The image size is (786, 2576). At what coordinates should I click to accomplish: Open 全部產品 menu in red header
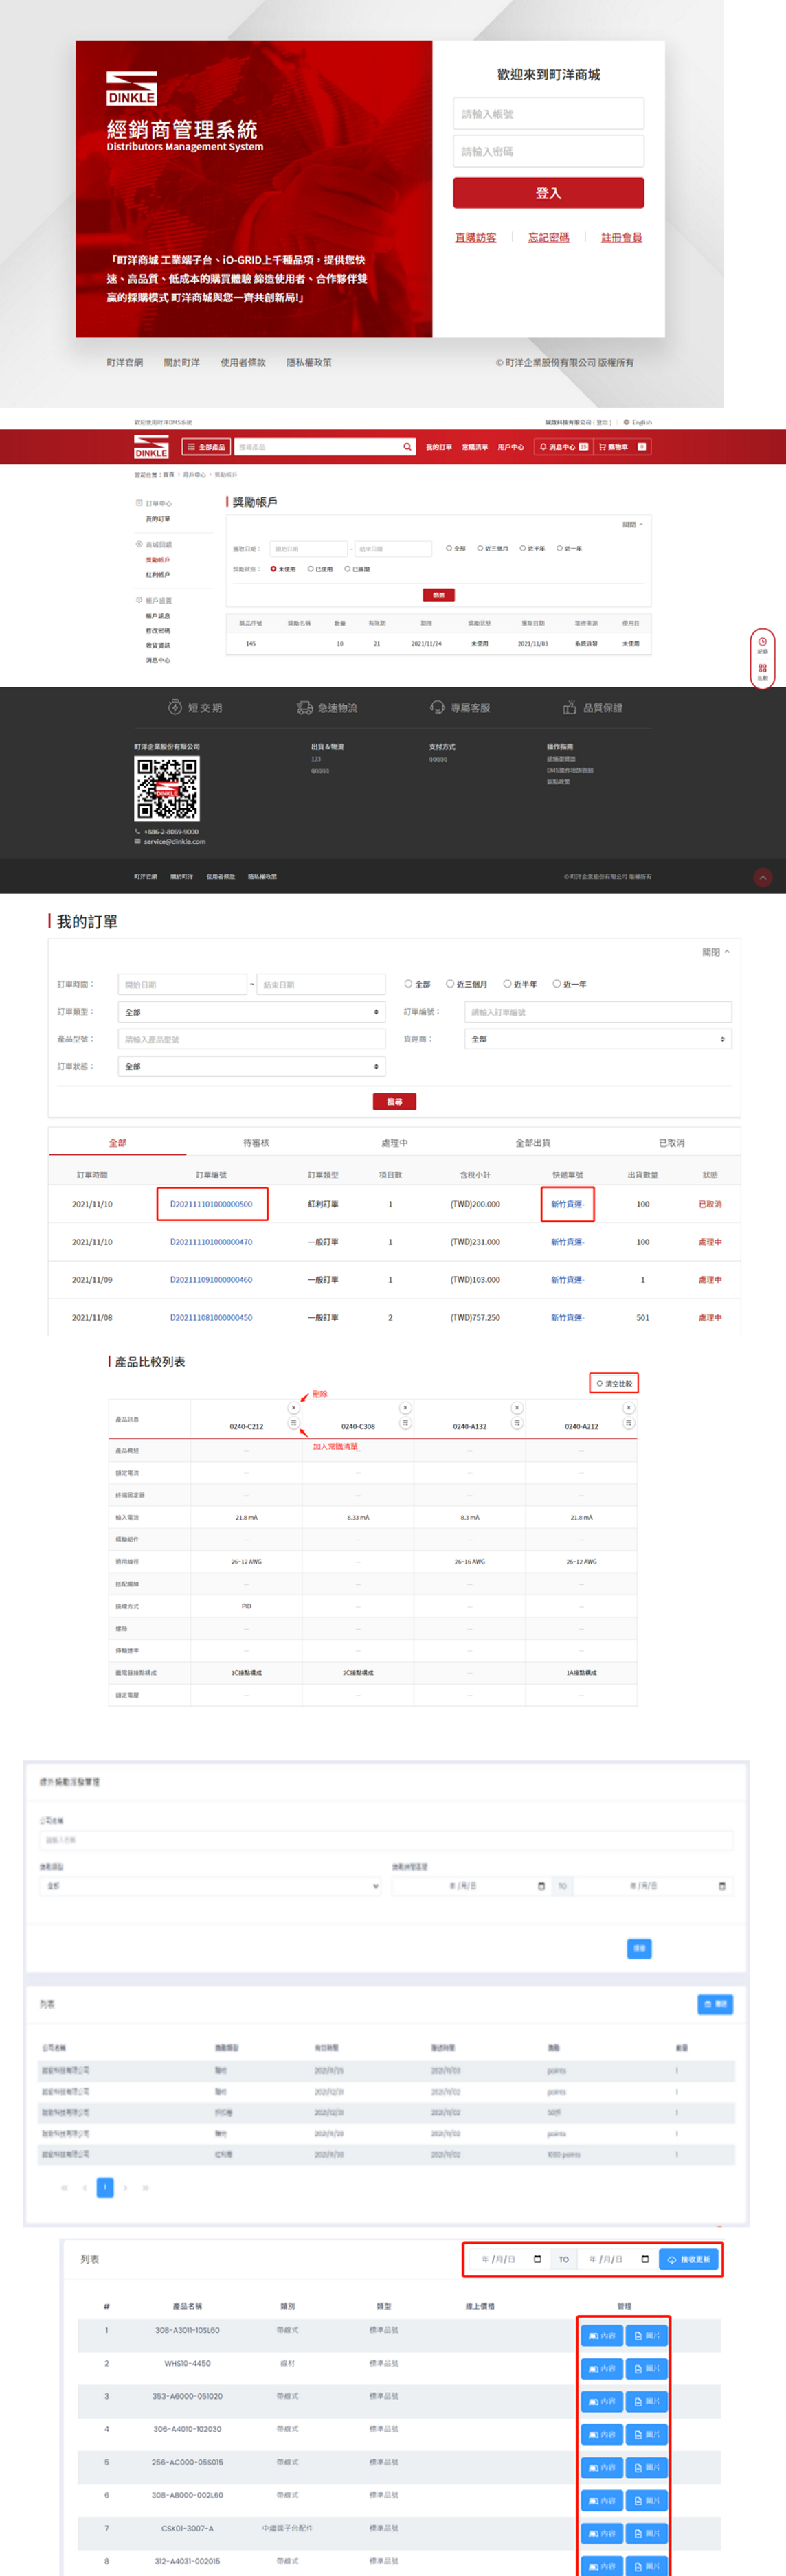[207, 447]
